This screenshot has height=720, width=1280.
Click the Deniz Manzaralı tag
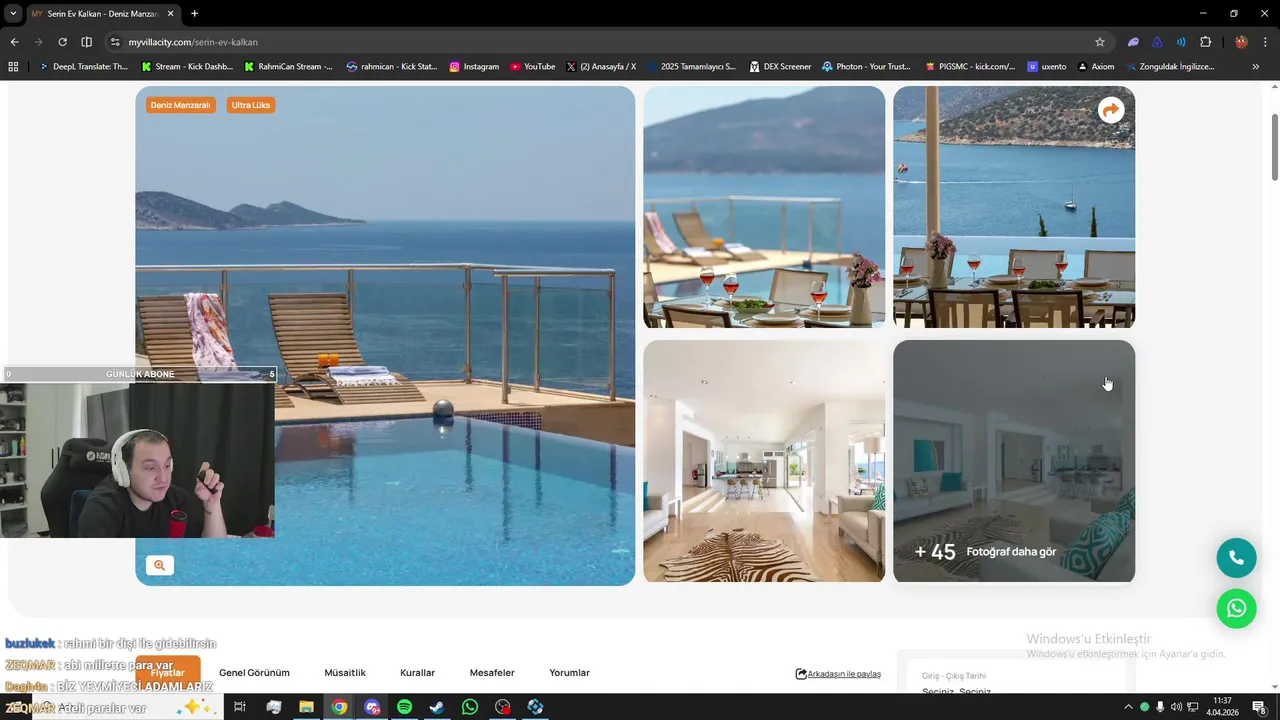[181, 105]
